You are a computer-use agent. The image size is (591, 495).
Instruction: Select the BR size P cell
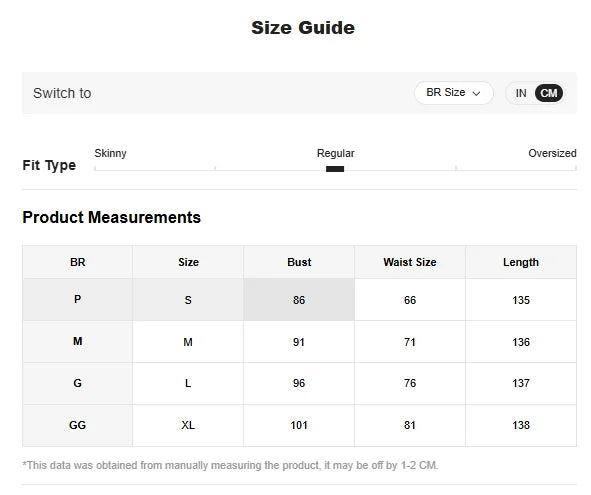78,300
